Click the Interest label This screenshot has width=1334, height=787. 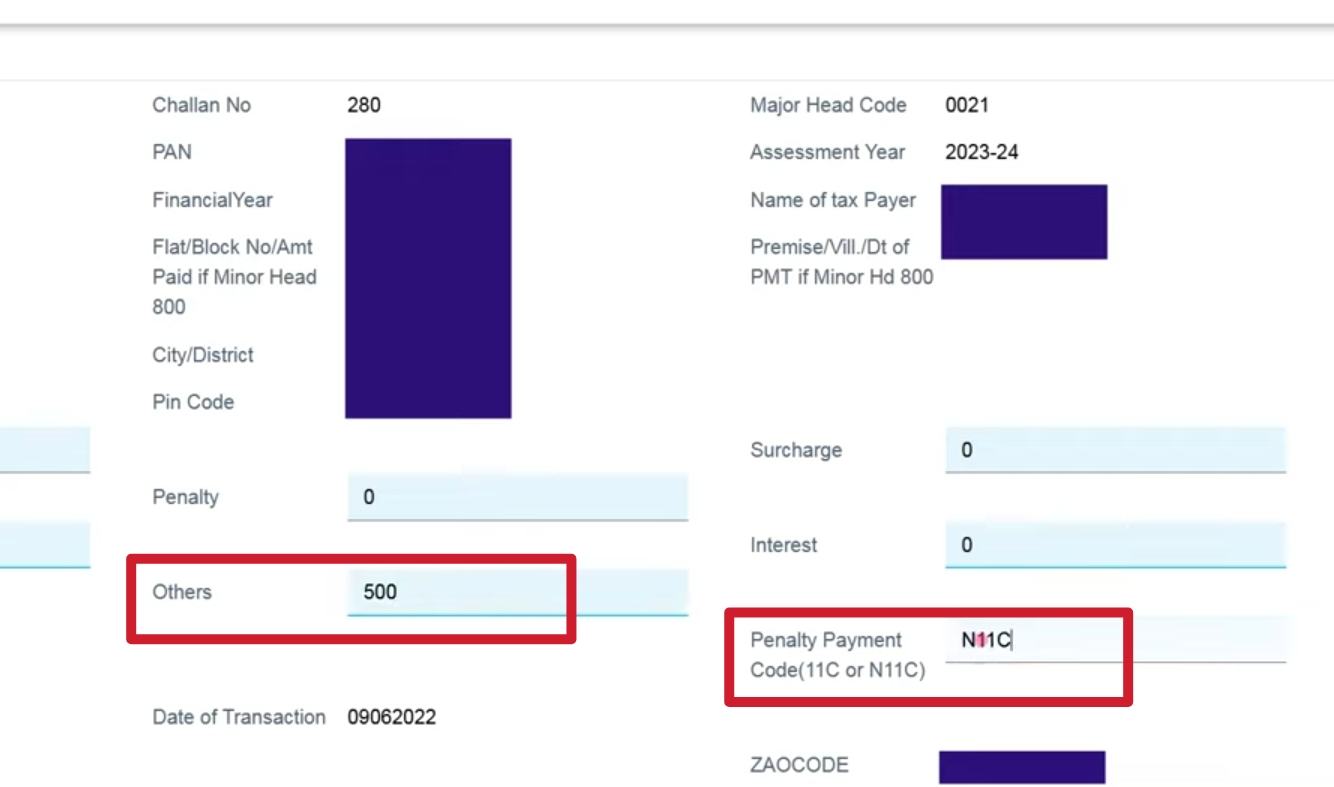784,545
